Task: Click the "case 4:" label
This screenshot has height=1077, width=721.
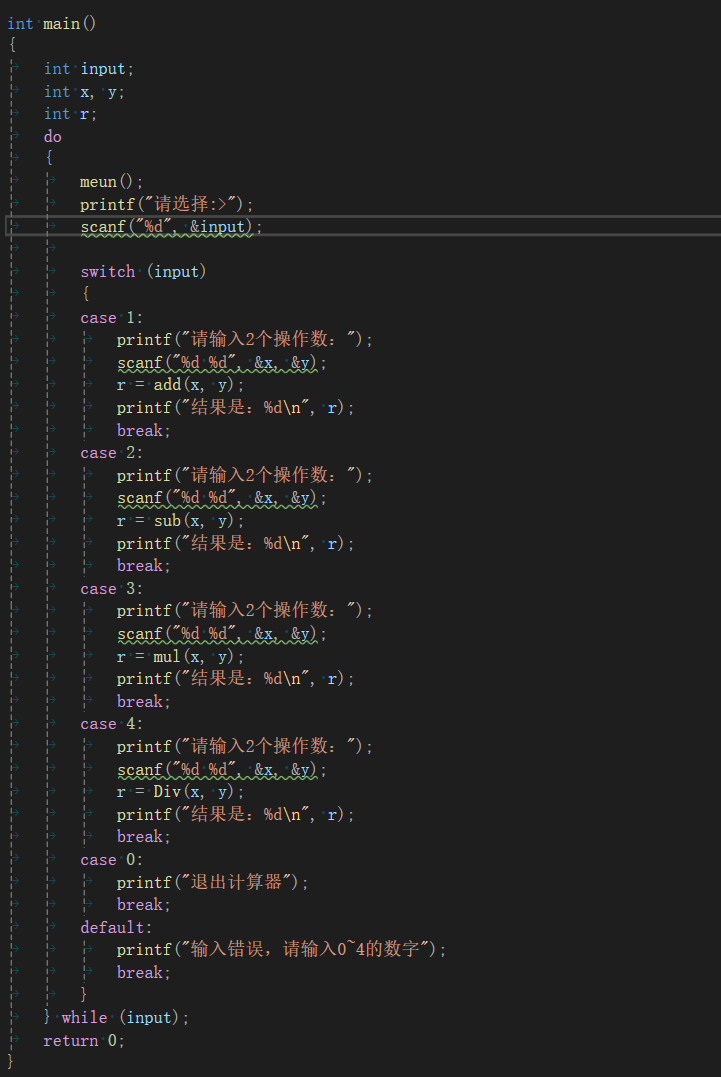Action: (111, 724)
